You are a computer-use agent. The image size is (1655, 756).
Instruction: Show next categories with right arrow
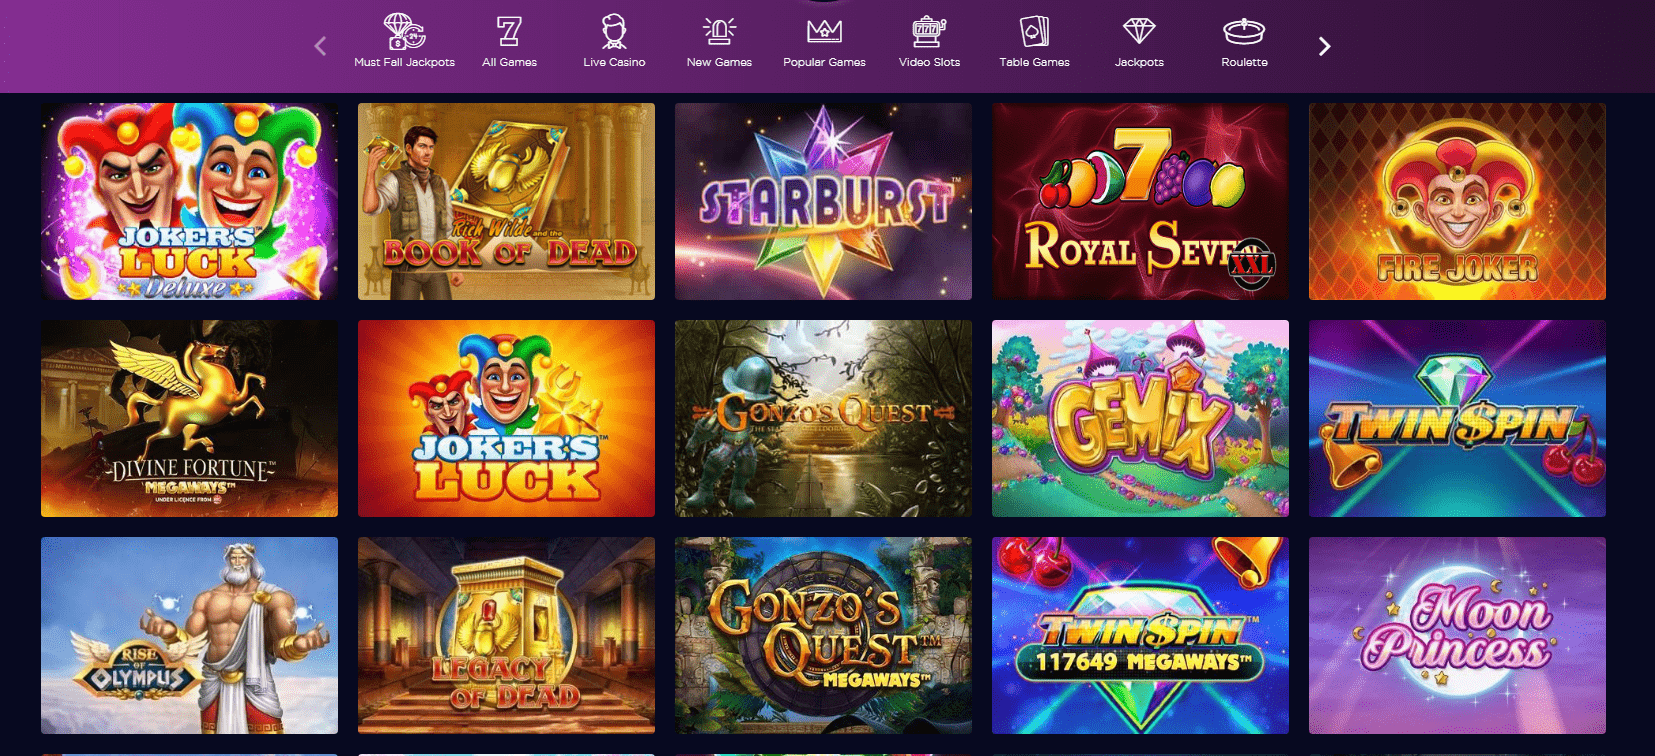[1324, 46]
